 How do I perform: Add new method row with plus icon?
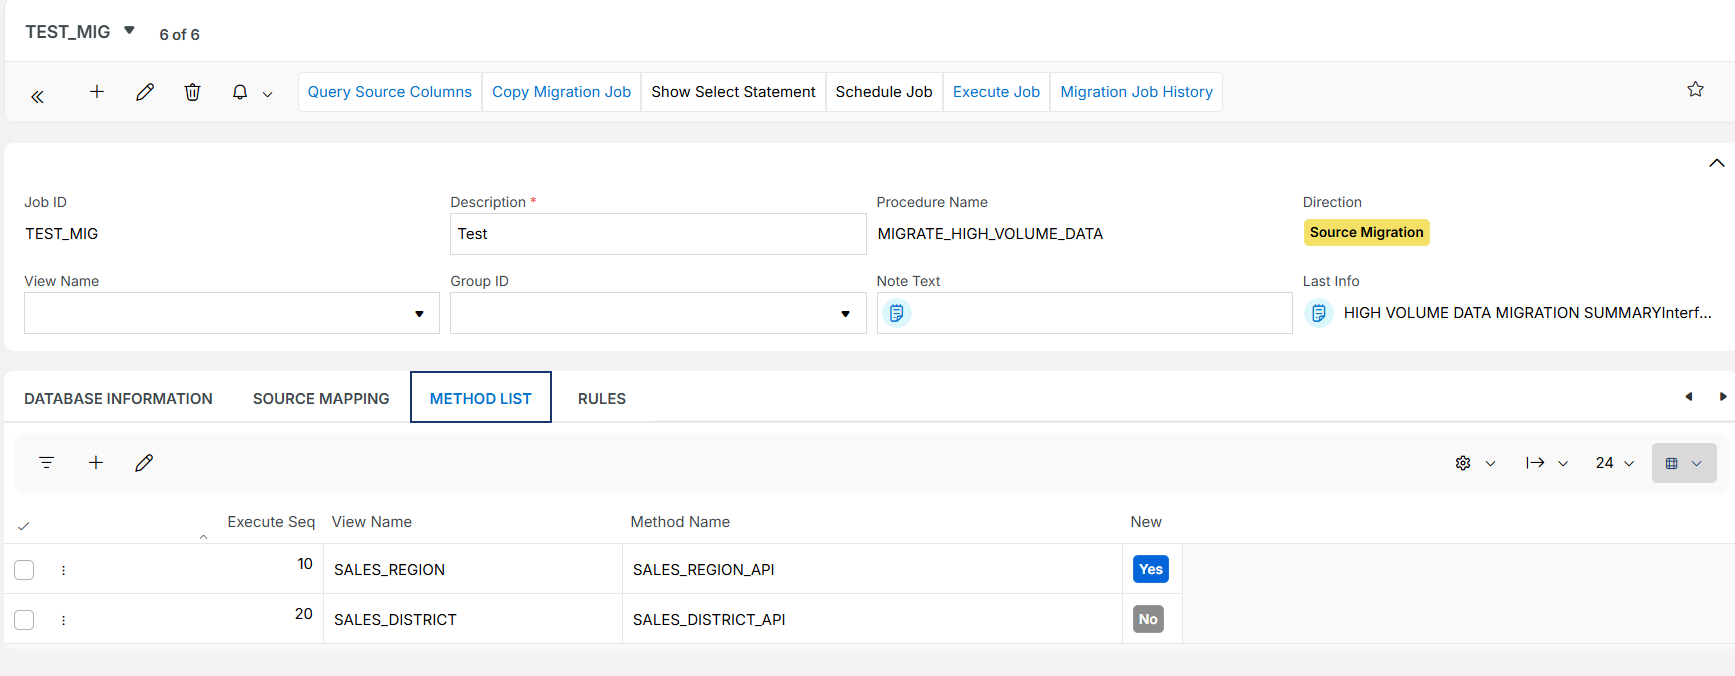click(x=96, y=463)
